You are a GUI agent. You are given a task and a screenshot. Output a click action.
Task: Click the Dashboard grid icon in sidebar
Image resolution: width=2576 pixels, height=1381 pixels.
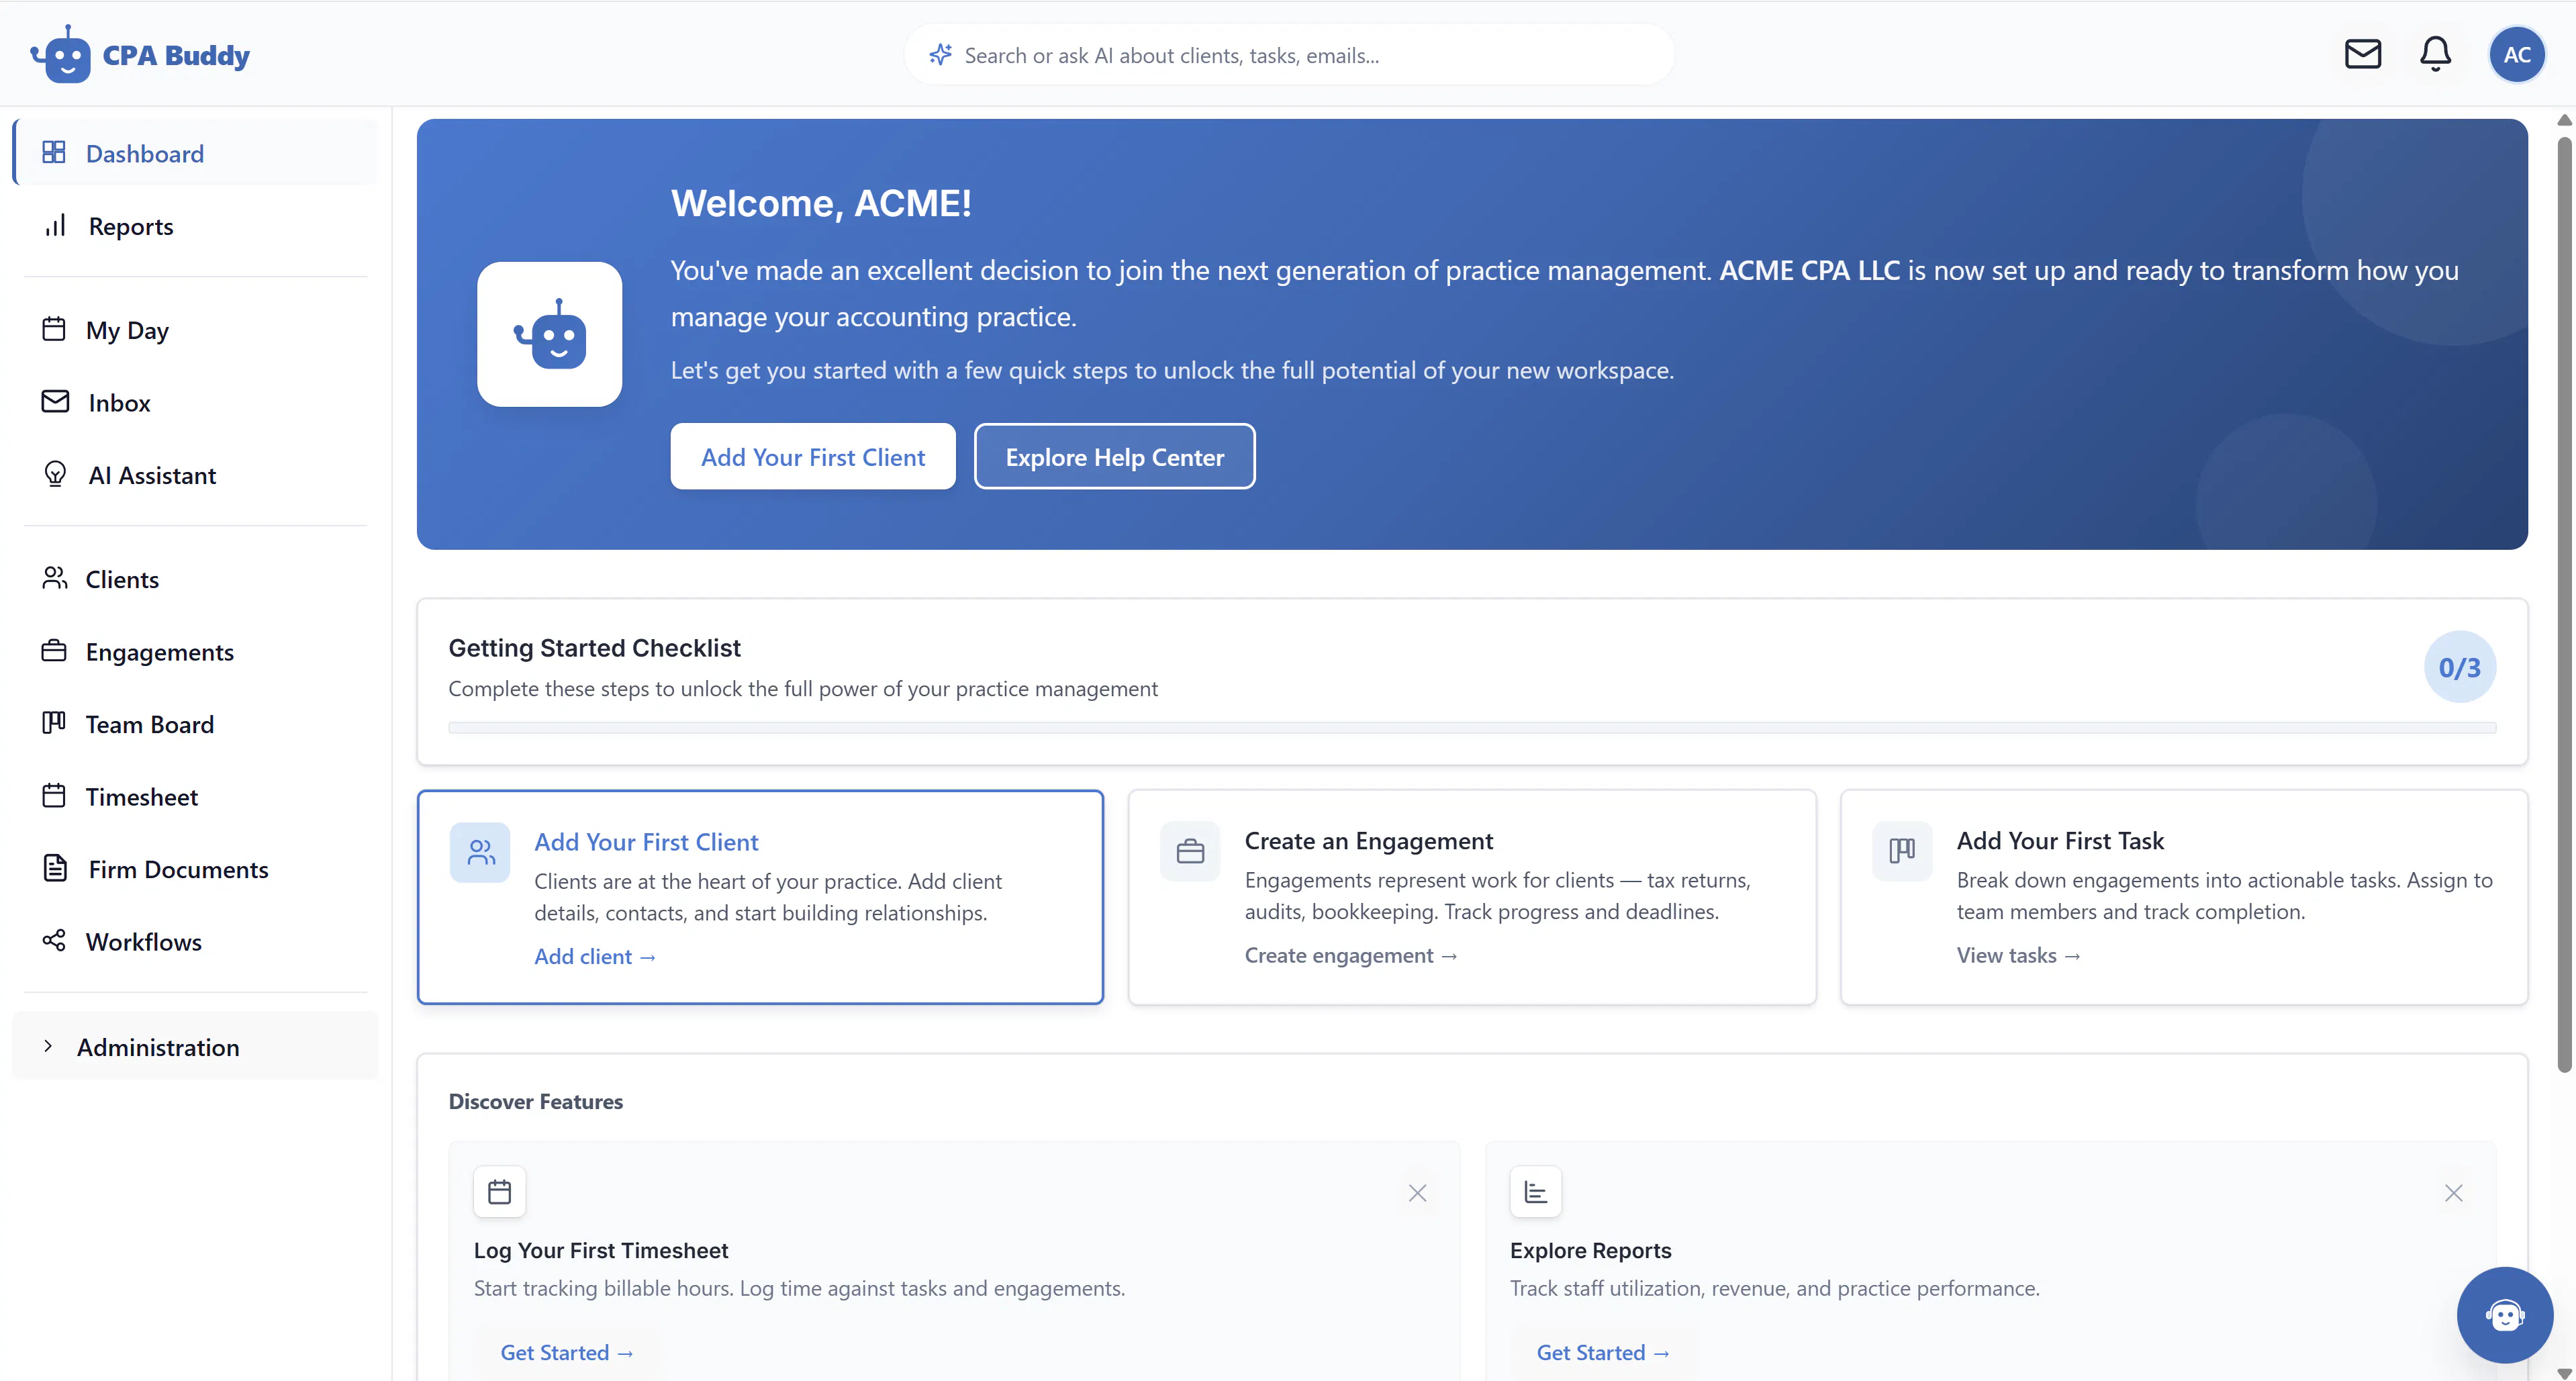coord(54,152)
